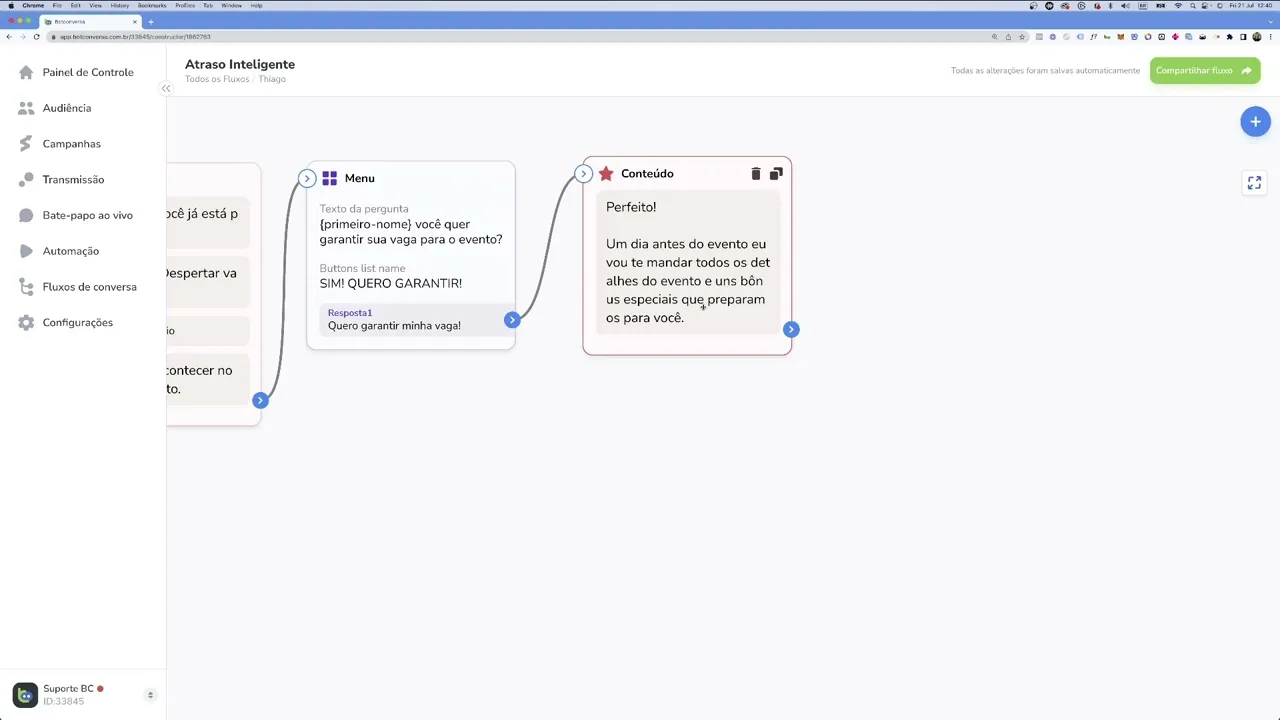The image size is (1280, 720).
Task: Click the Fluxos de conversa branch icon
Action: [26, 287]
